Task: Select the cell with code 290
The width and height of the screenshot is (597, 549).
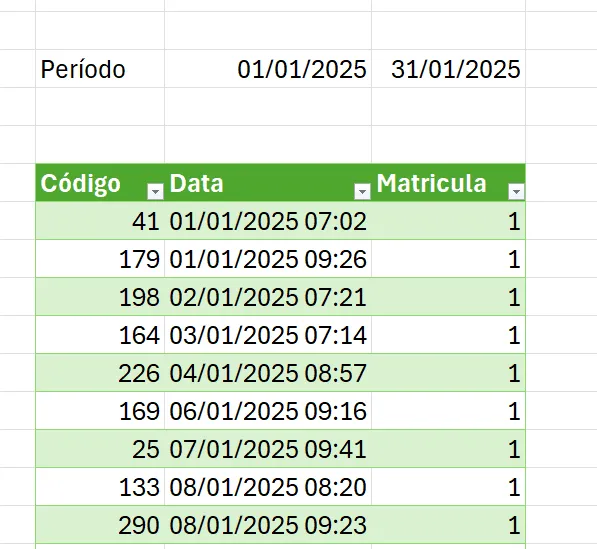Action: click(x=100, y=525)
